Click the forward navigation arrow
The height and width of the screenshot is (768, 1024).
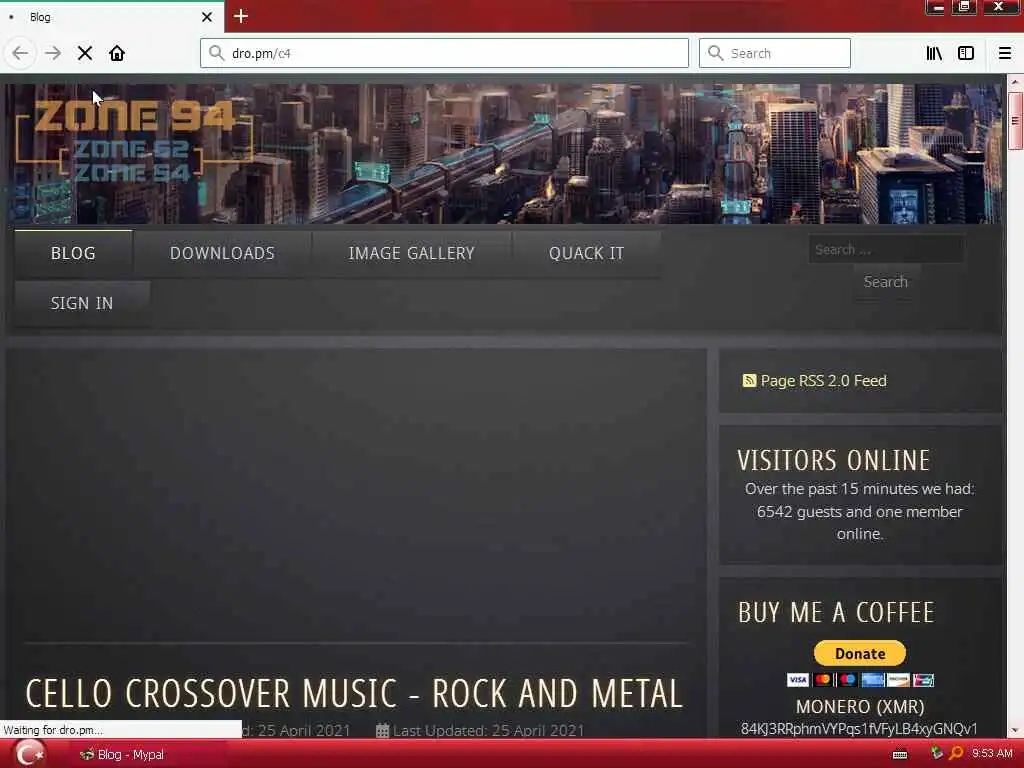pyautogui.click(x=53, y=53)
